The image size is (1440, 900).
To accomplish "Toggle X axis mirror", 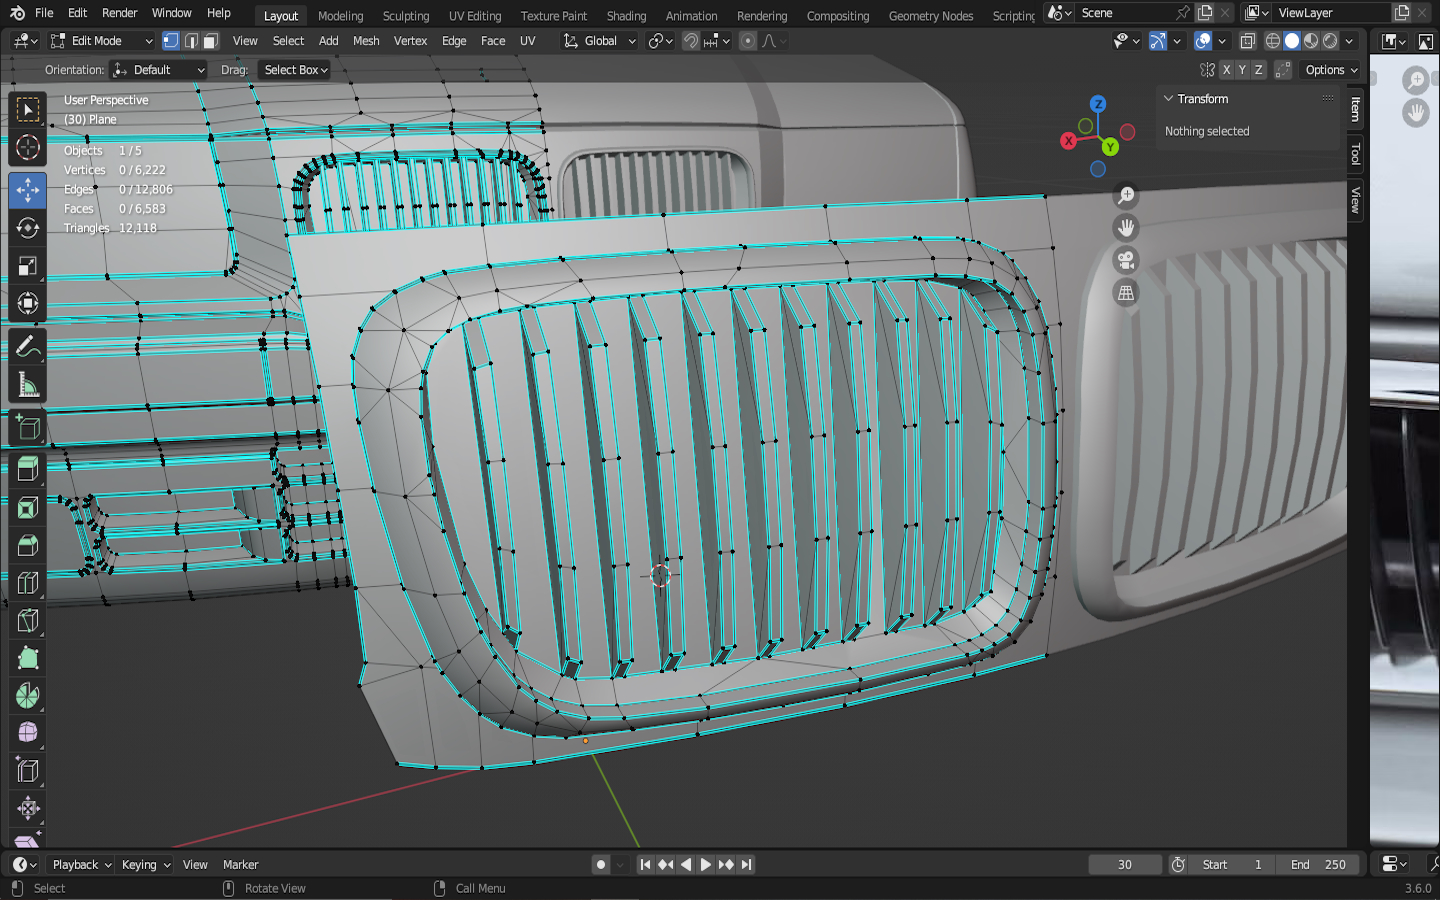I will [x=1226, y=70].
